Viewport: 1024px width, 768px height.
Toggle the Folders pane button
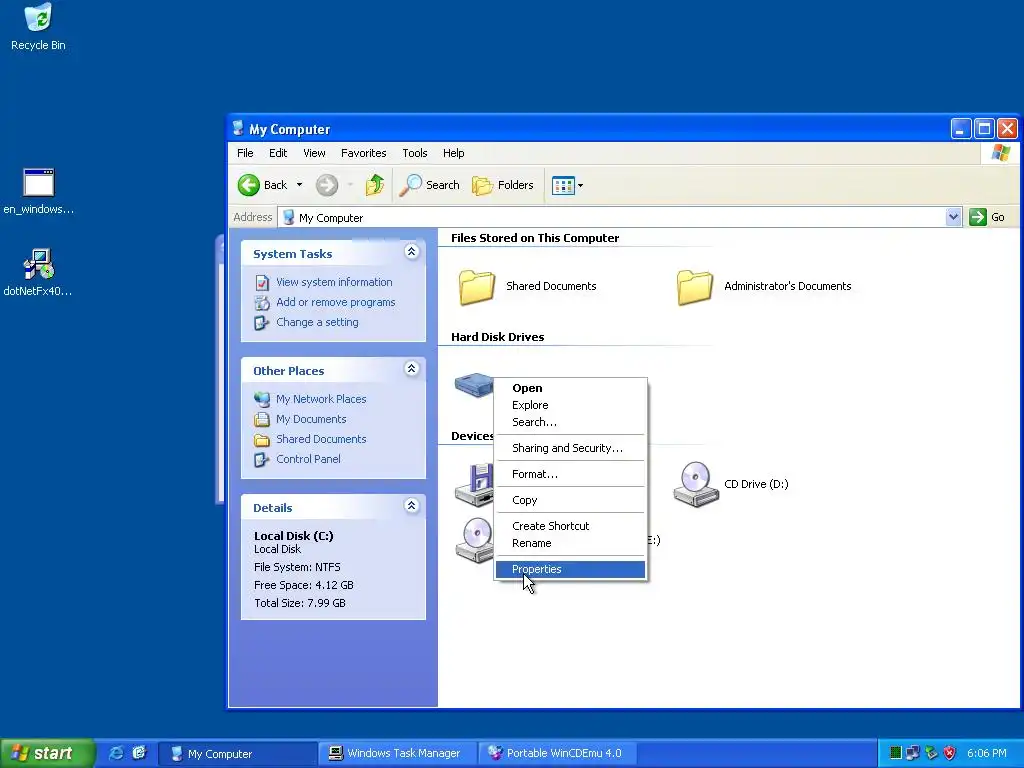click(503, 185)
